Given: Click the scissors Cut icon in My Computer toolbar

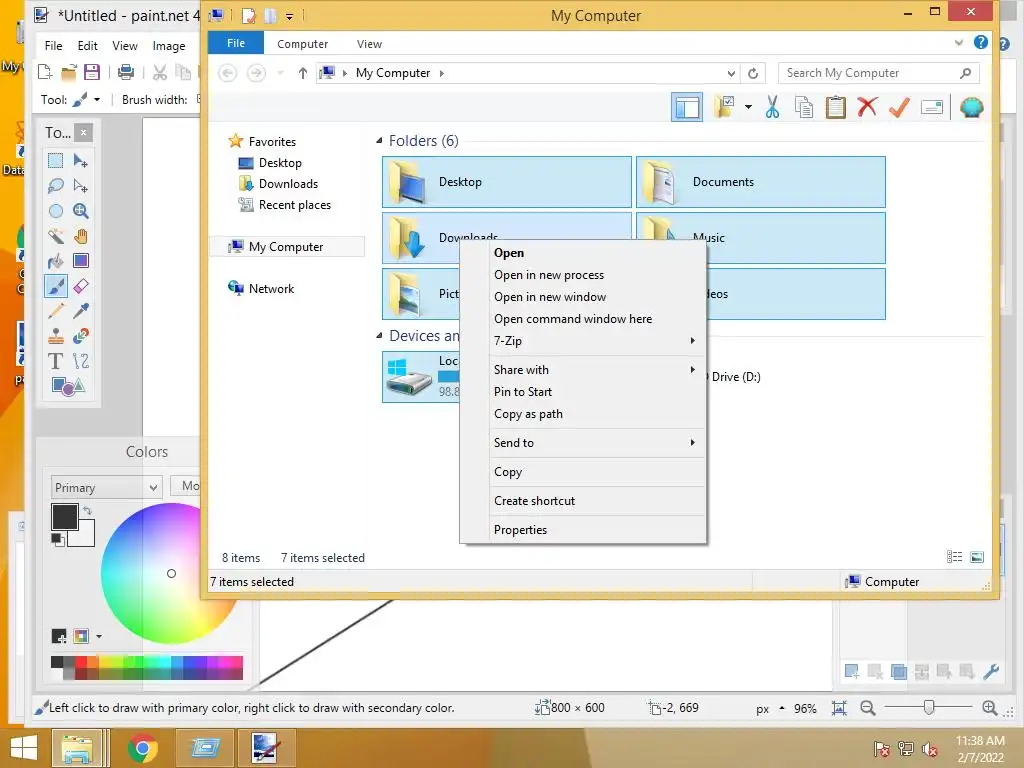Looking at the screenshot, I should pyautogui.click(x=773, y=107).
